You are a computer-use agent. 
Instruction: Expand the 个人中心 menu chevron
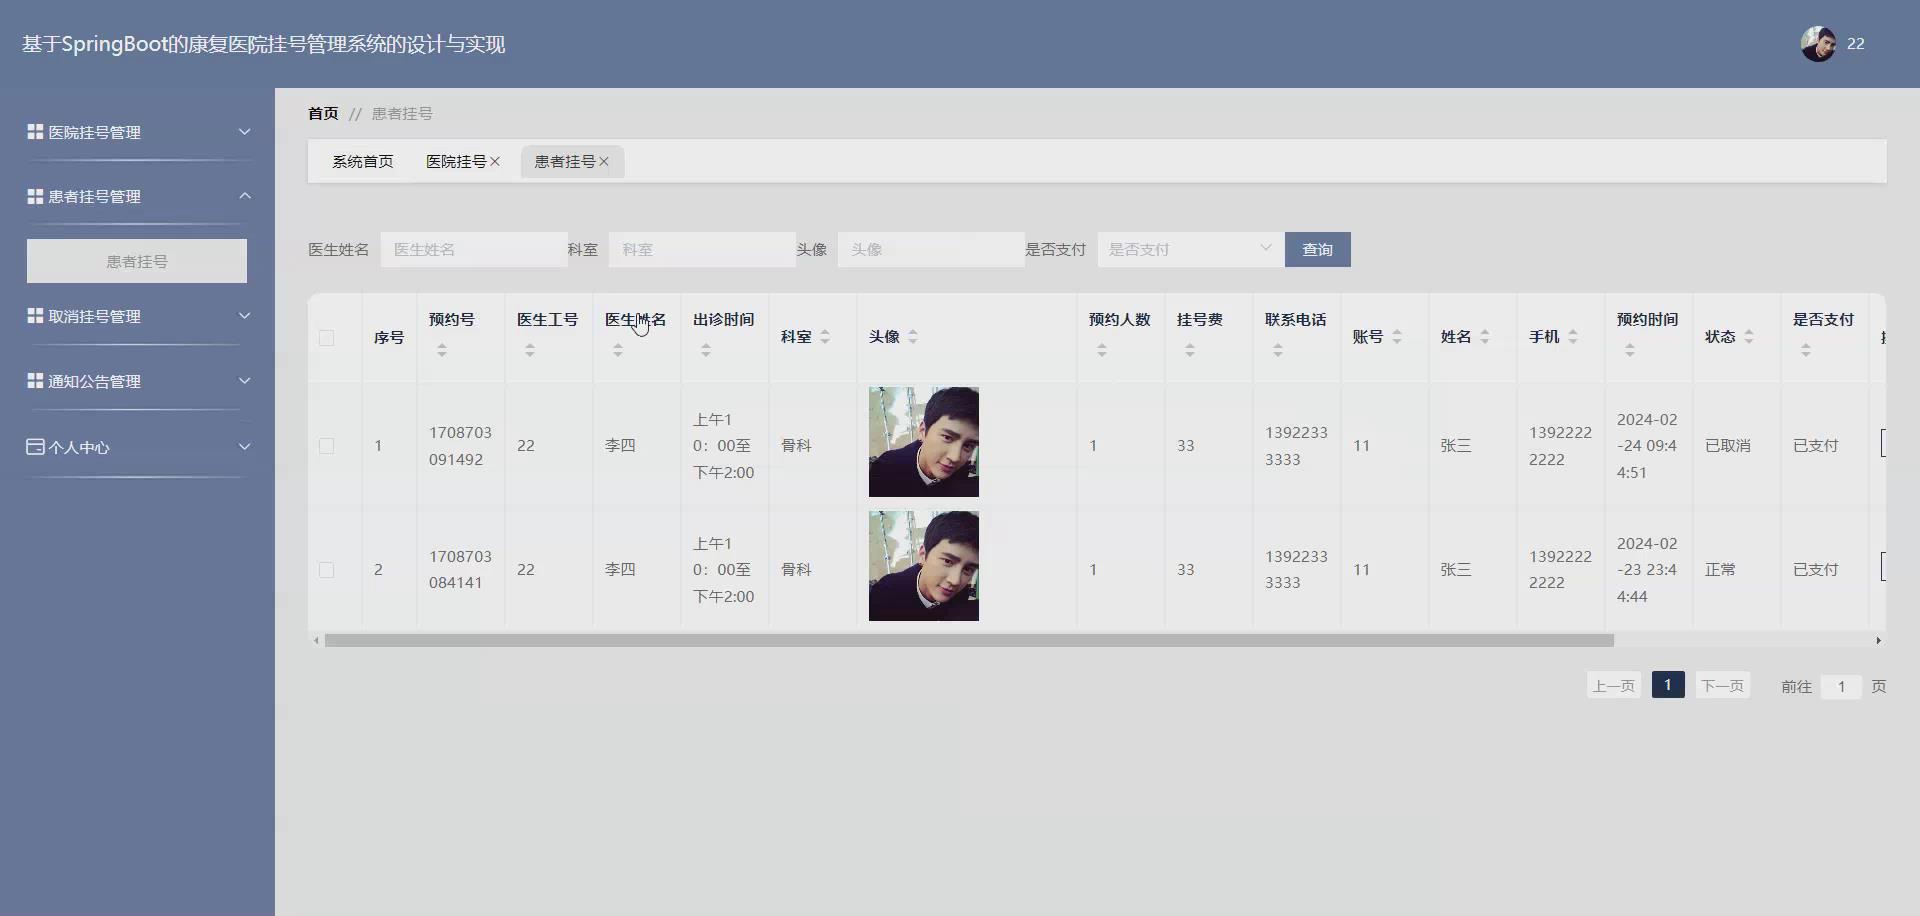(244, 447)
